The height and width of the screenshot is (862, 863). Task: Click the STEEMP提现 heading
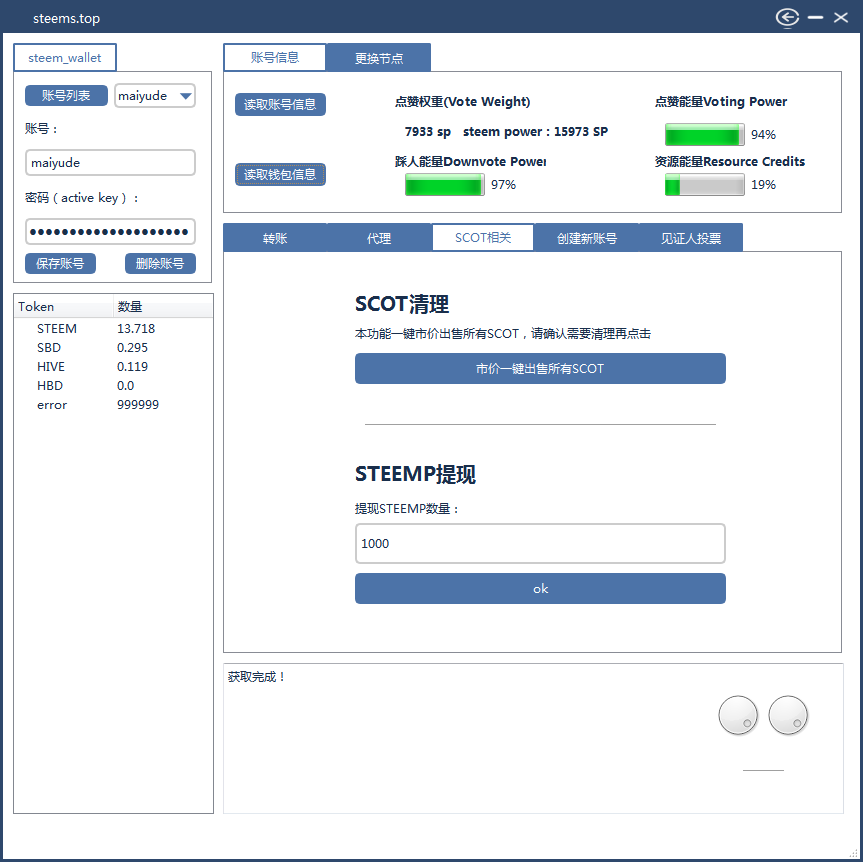coord(415,474)
